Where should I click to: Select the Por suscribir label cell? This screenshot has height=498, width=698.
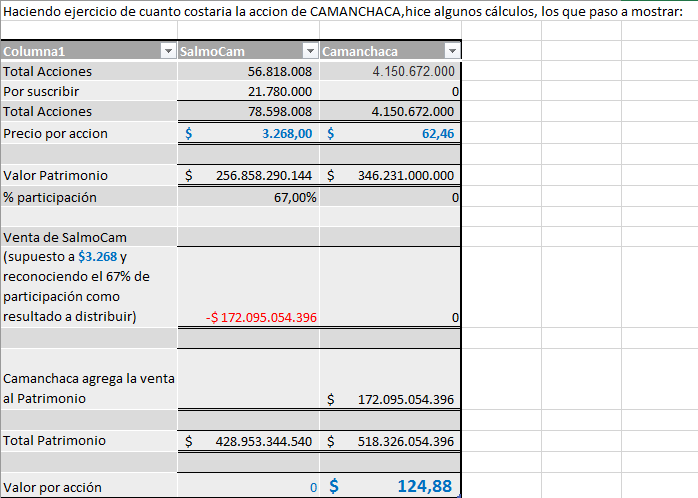[89, 91]
